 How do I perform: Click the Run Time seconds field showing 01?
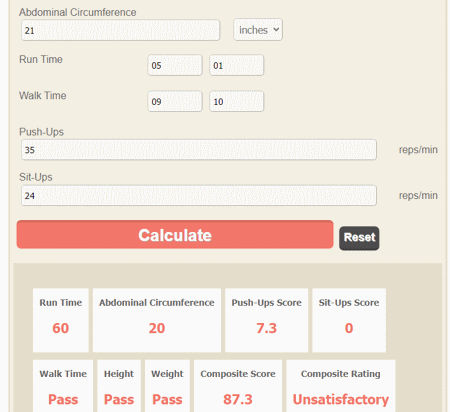pyautogui.click(x=236, y=65)
